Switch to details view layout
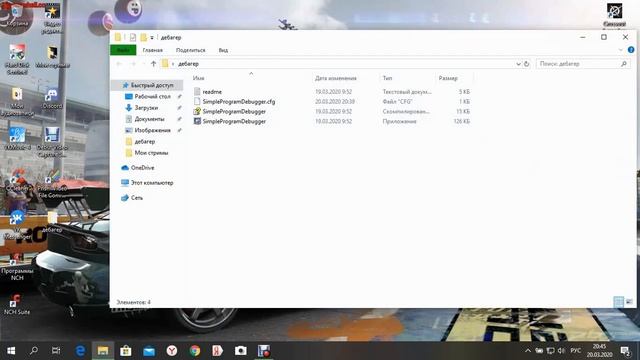640x360 pixels. 618,302
